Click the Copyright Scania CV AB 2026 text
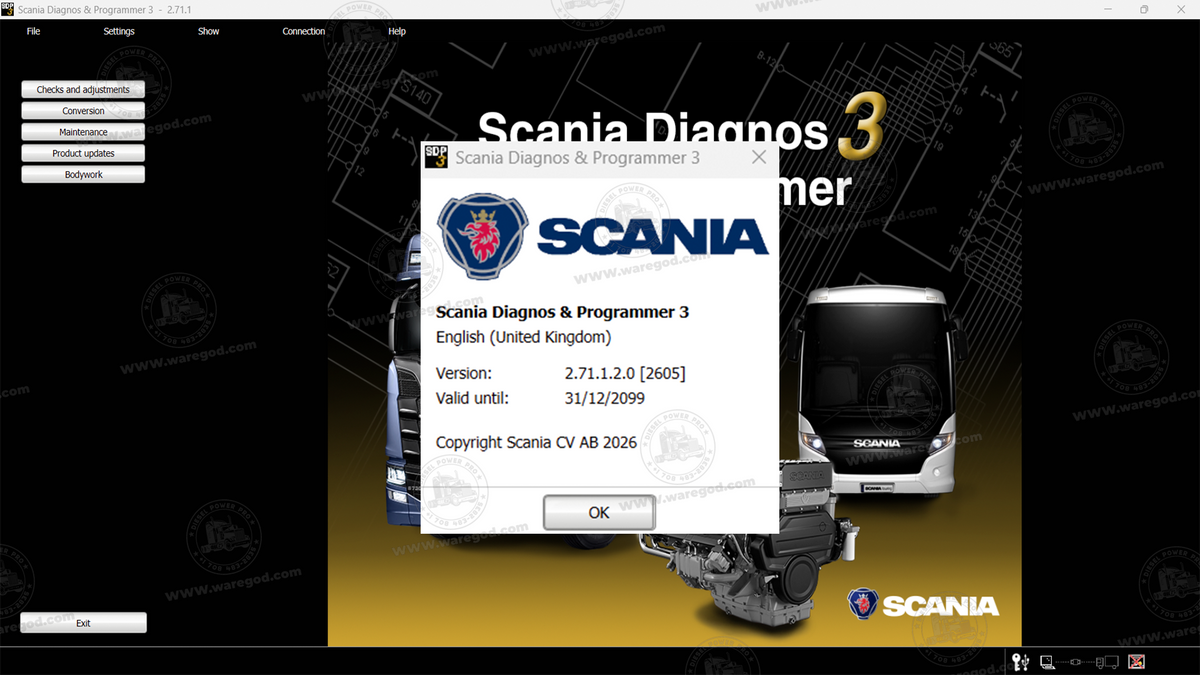Viewport: 1200px width, 675px height. coord(536,442)
